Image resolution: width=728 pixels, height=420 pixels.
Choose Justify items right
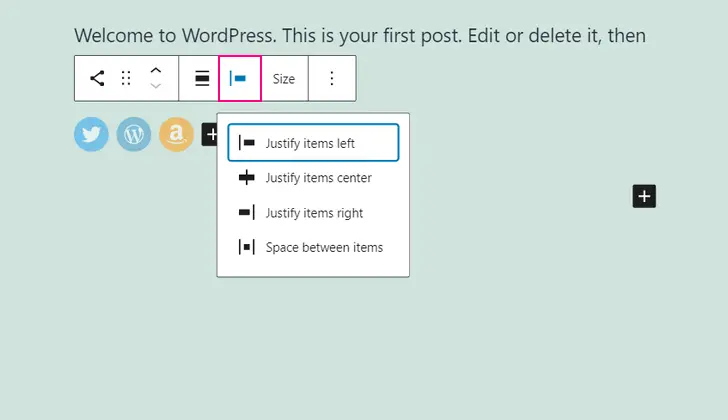click(313, 213)
